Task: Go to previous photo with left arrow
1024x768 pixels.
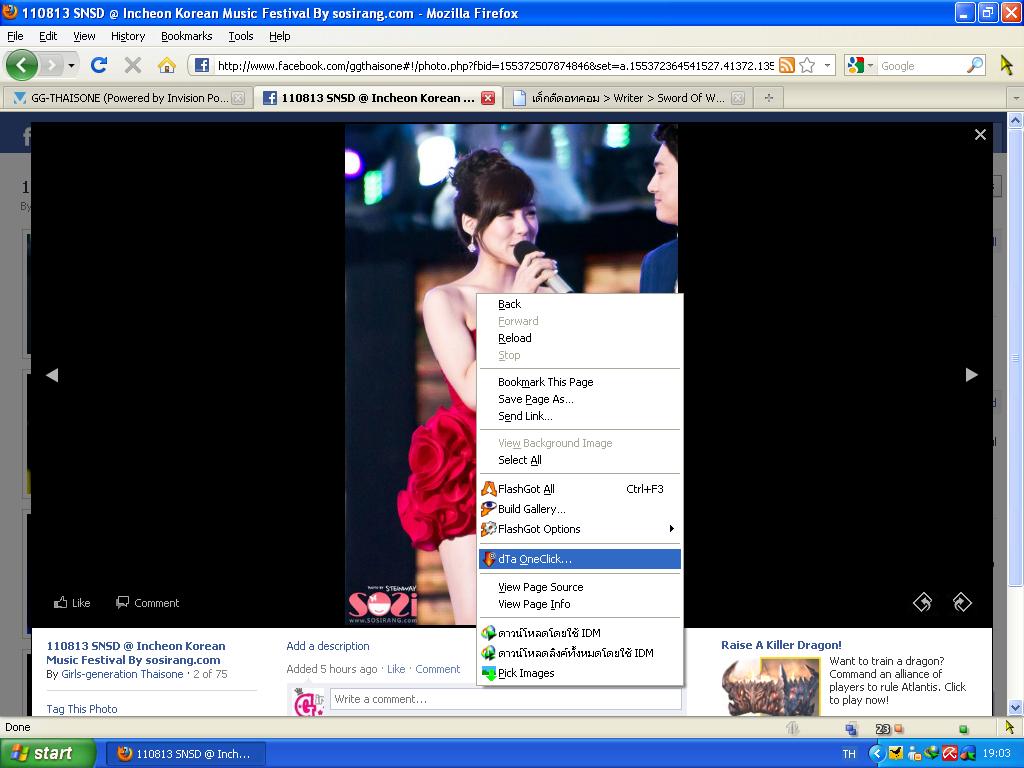Action: [52, 375]
